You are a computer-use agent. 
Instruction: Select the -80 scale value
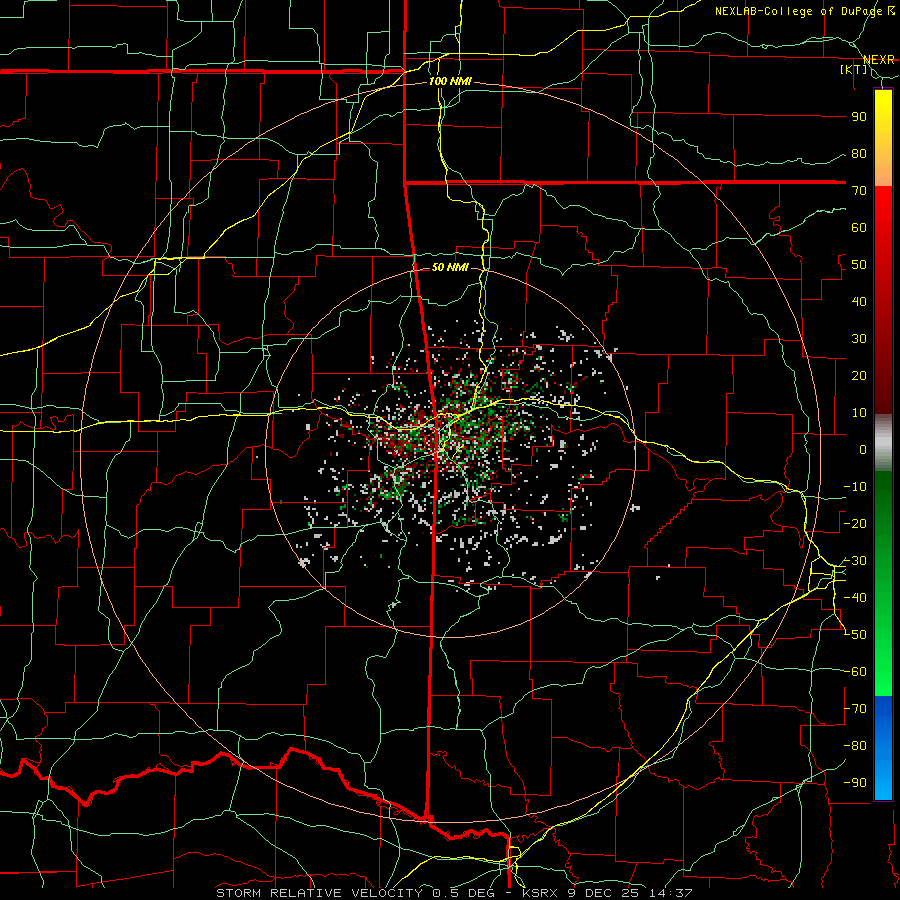(855, 746)
